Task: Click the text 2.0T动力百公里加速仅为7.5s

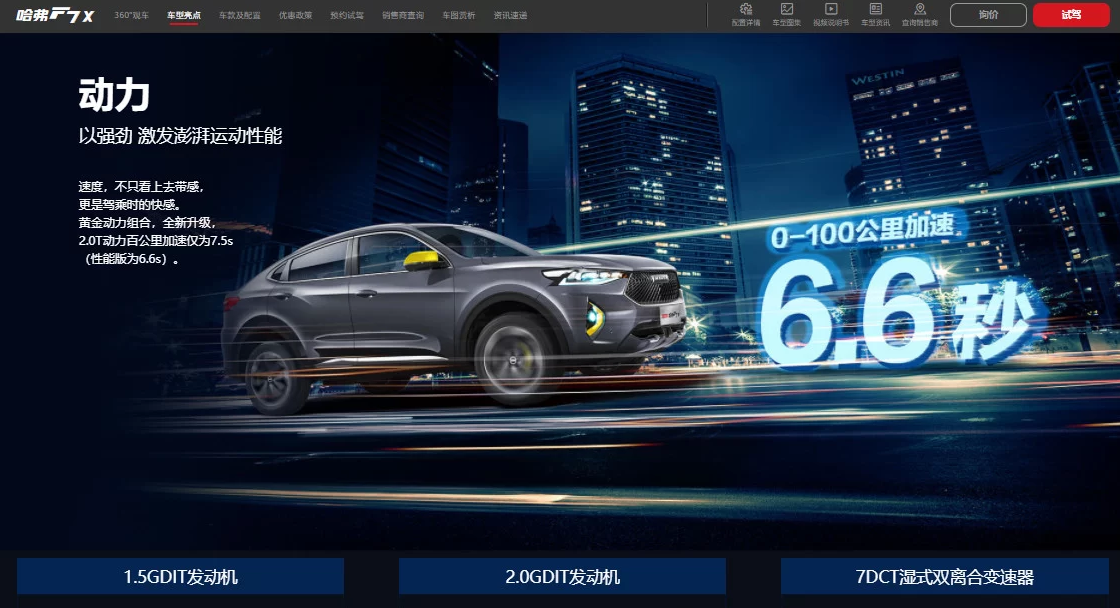Action: tap(156, 241)
